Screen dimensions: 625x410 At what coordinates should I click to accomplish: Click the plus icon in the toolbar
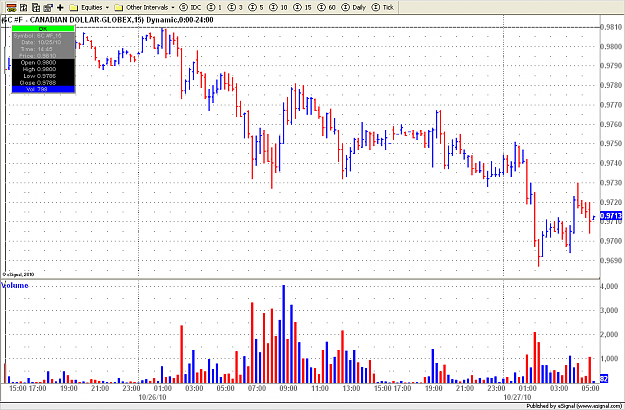(x=61, y=7)
